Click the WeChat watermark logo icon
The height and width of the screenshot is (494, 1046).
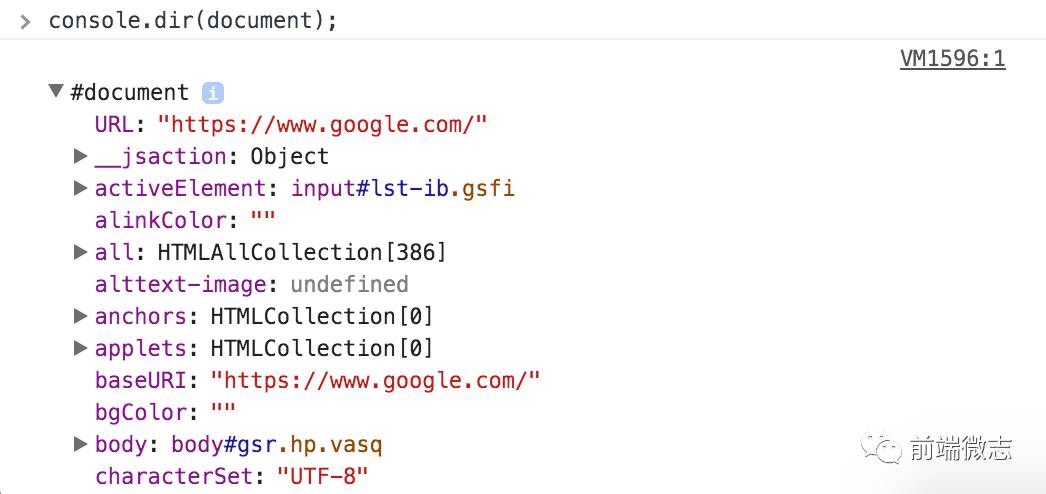(x=880, y=447)
